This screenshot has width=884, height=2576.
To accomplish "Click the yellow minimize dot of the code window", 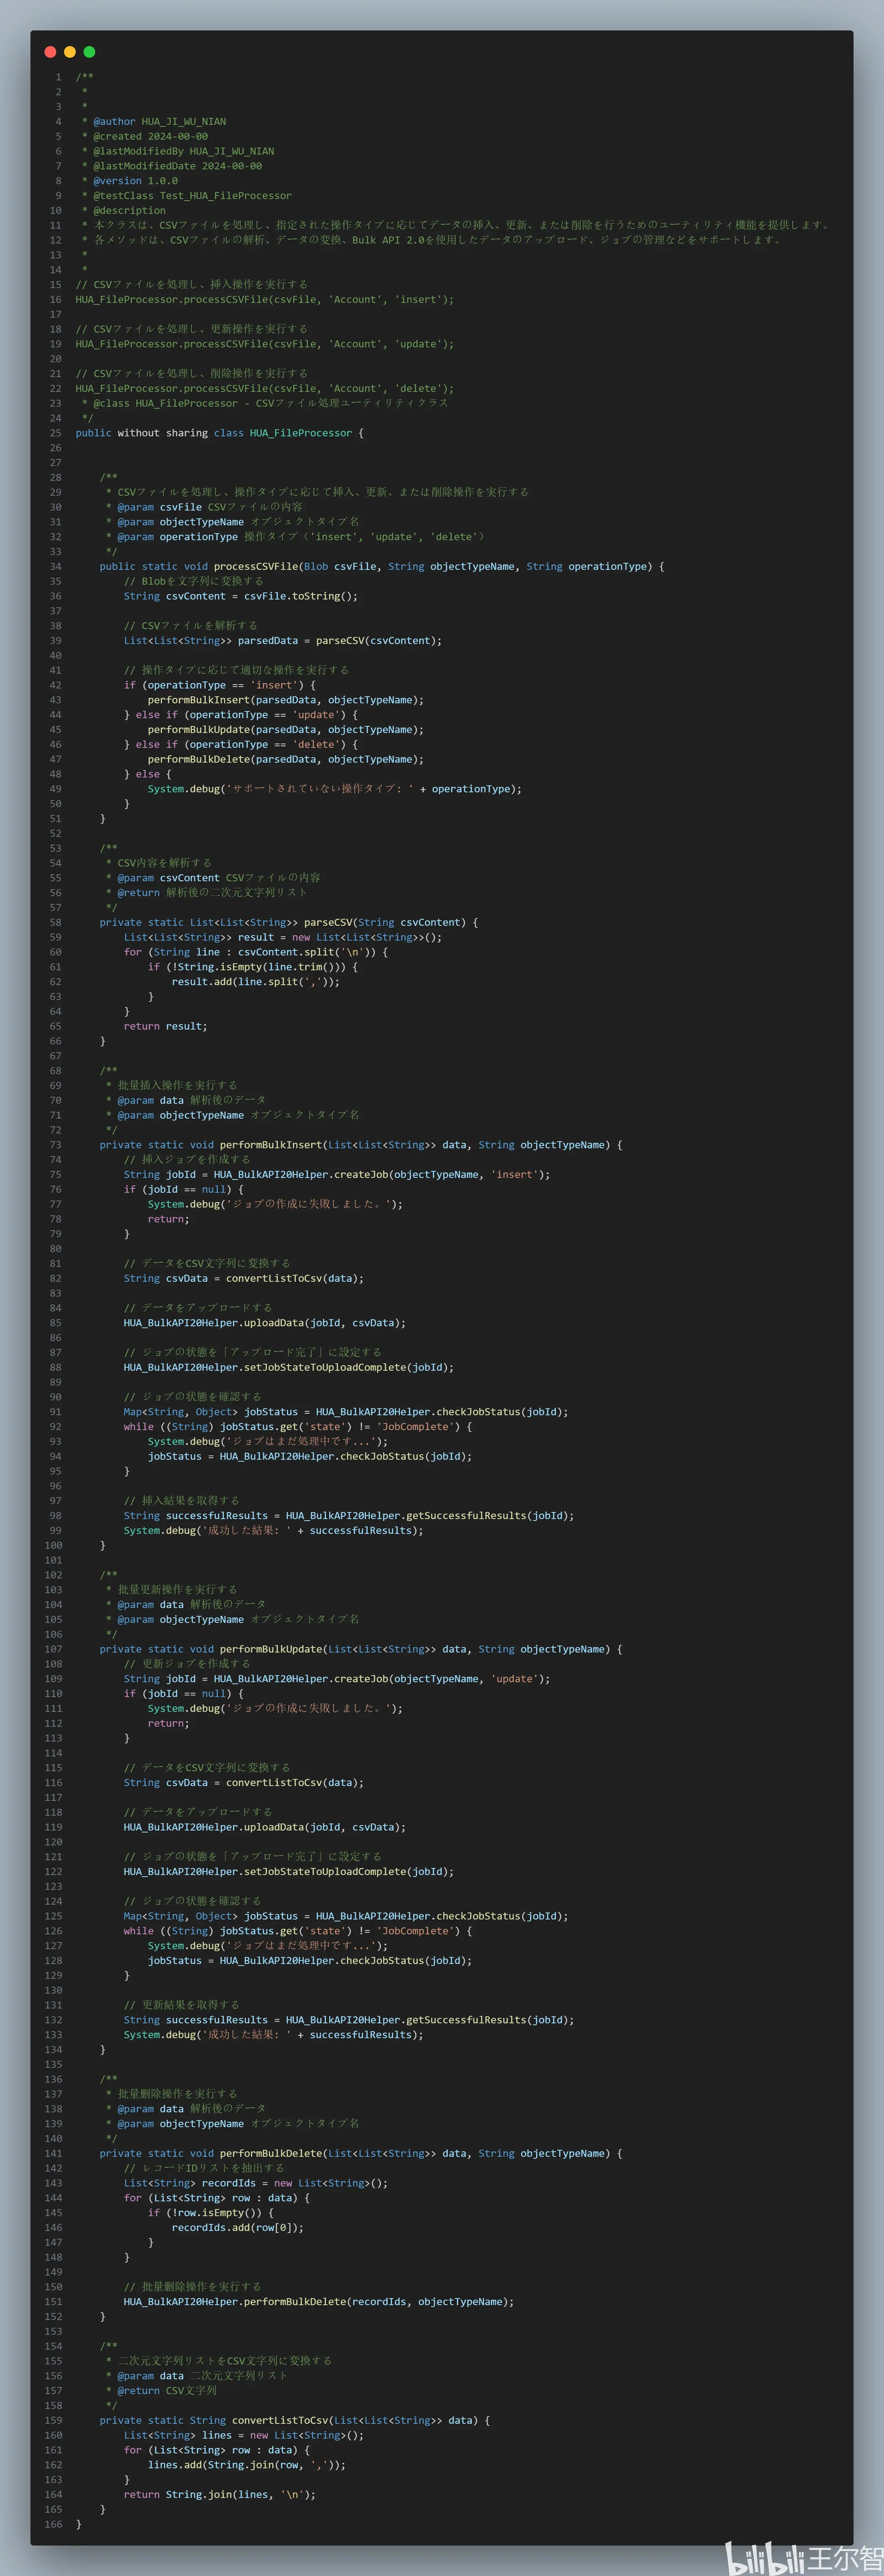I will click(x=69, y=52).
